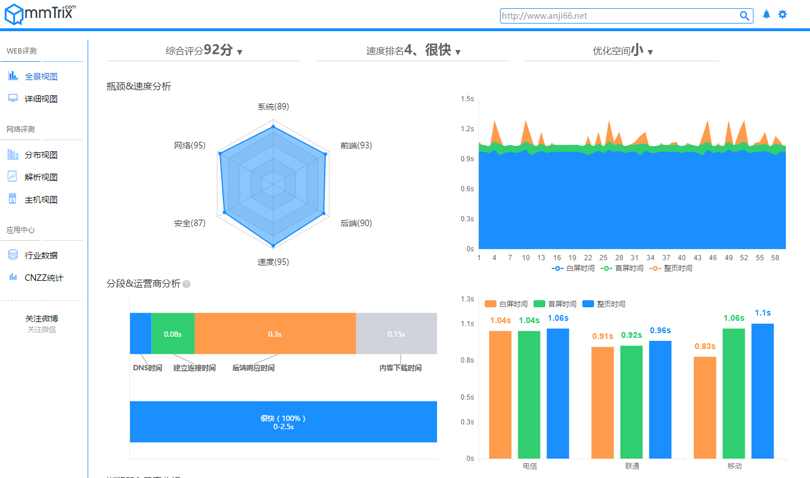Click the 详细视图 monitor icon
Viewport: 810px width, 478px height.
[x=13, y=98]
